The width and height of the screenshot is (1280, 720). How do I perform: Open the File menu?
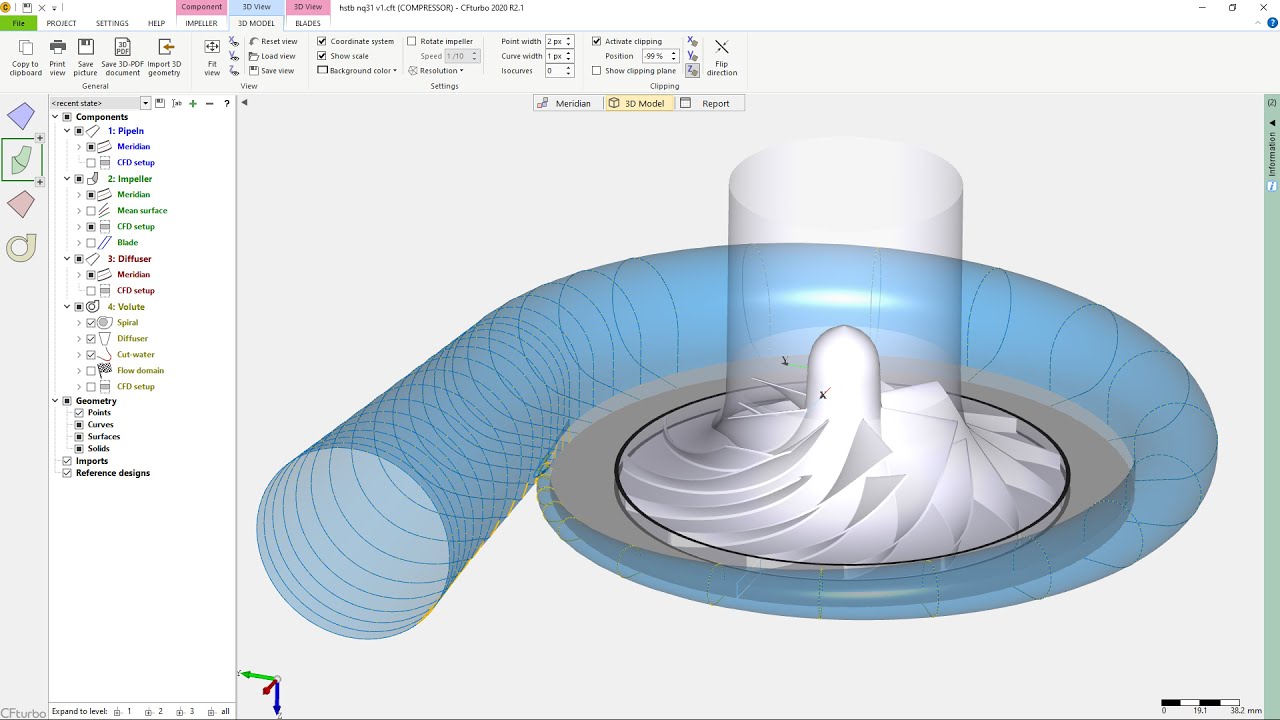[18, 23]
